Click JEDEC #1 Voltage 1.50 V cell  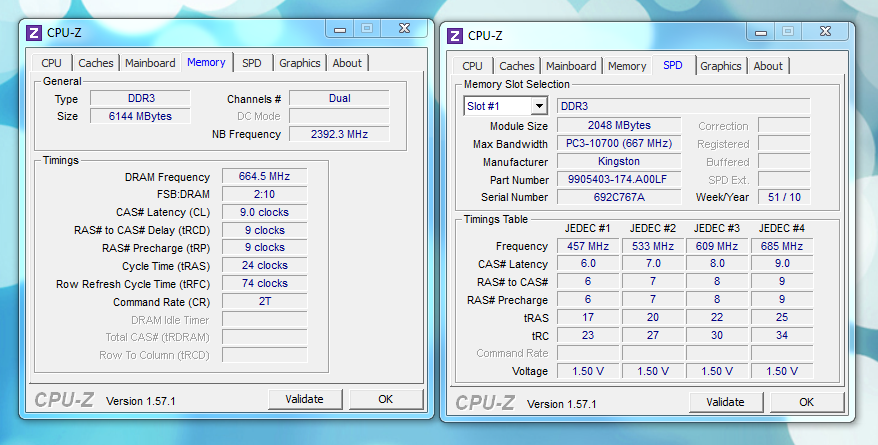pyautogui.click(x=588, y=371)
